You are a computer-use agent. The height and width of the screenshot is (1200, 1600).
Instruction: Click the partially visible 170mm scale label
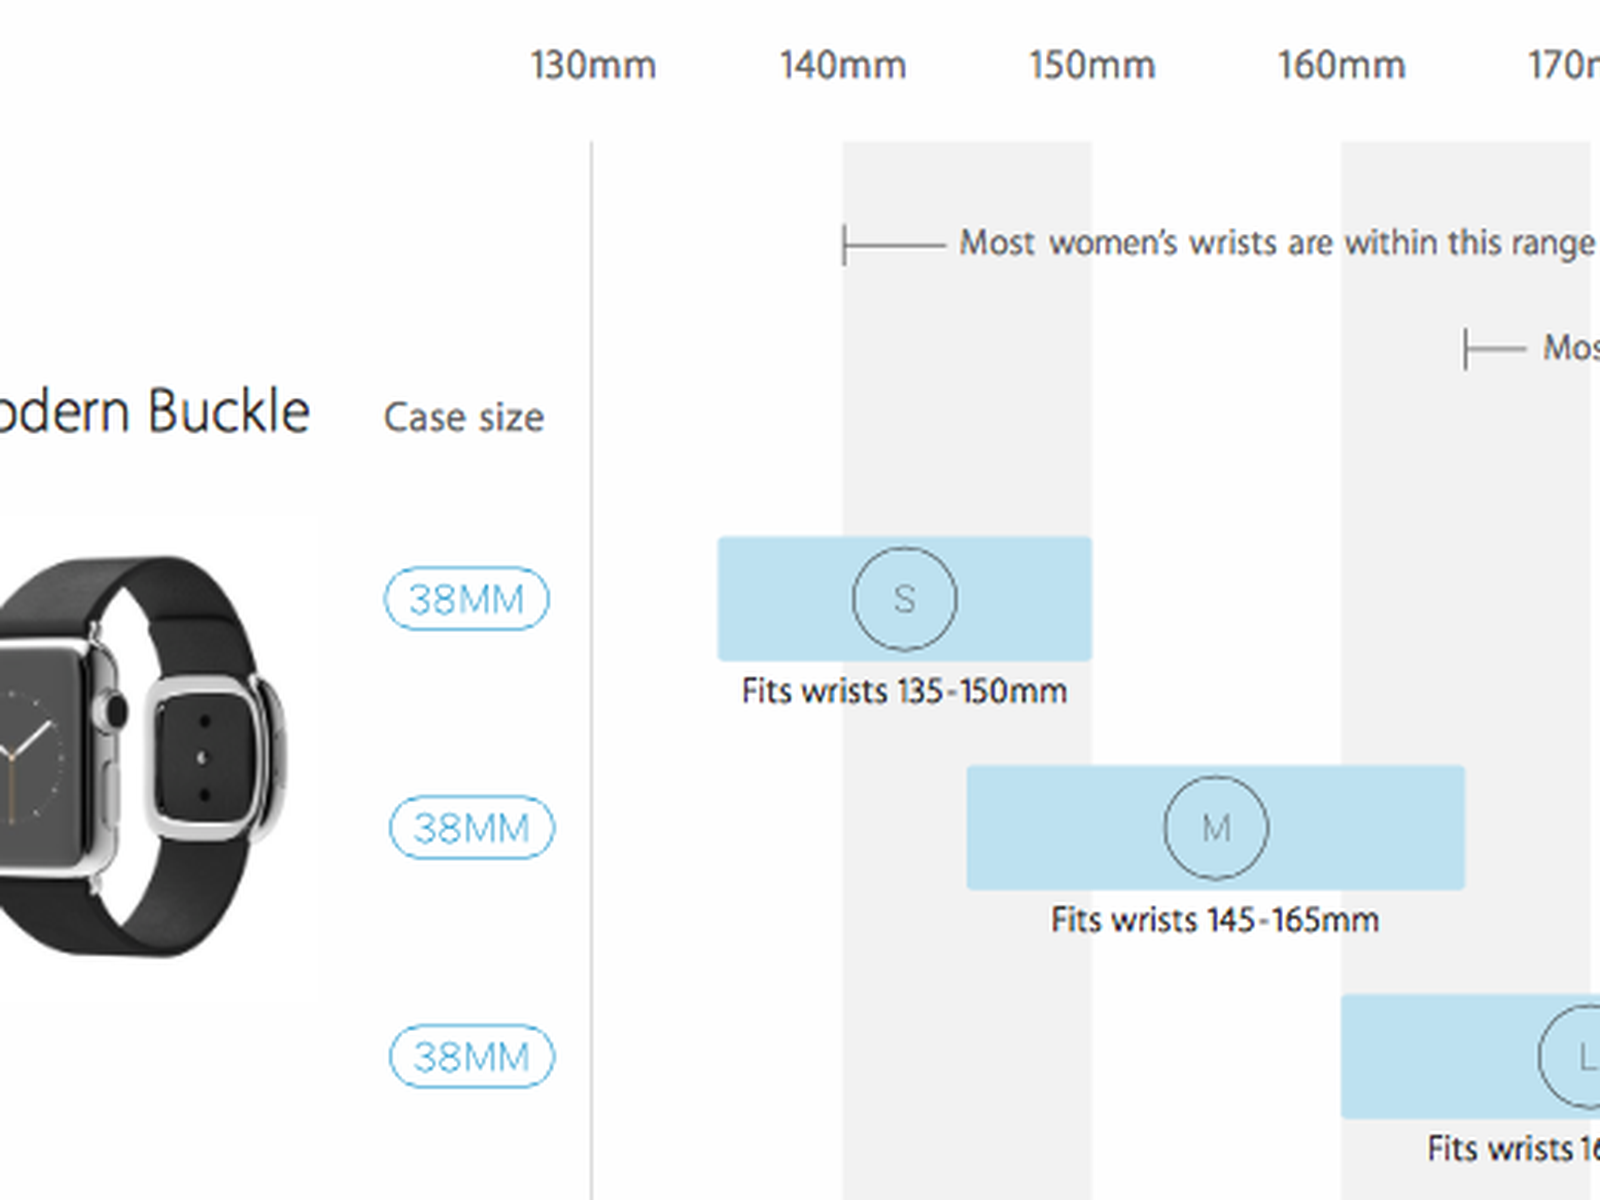1564,66
